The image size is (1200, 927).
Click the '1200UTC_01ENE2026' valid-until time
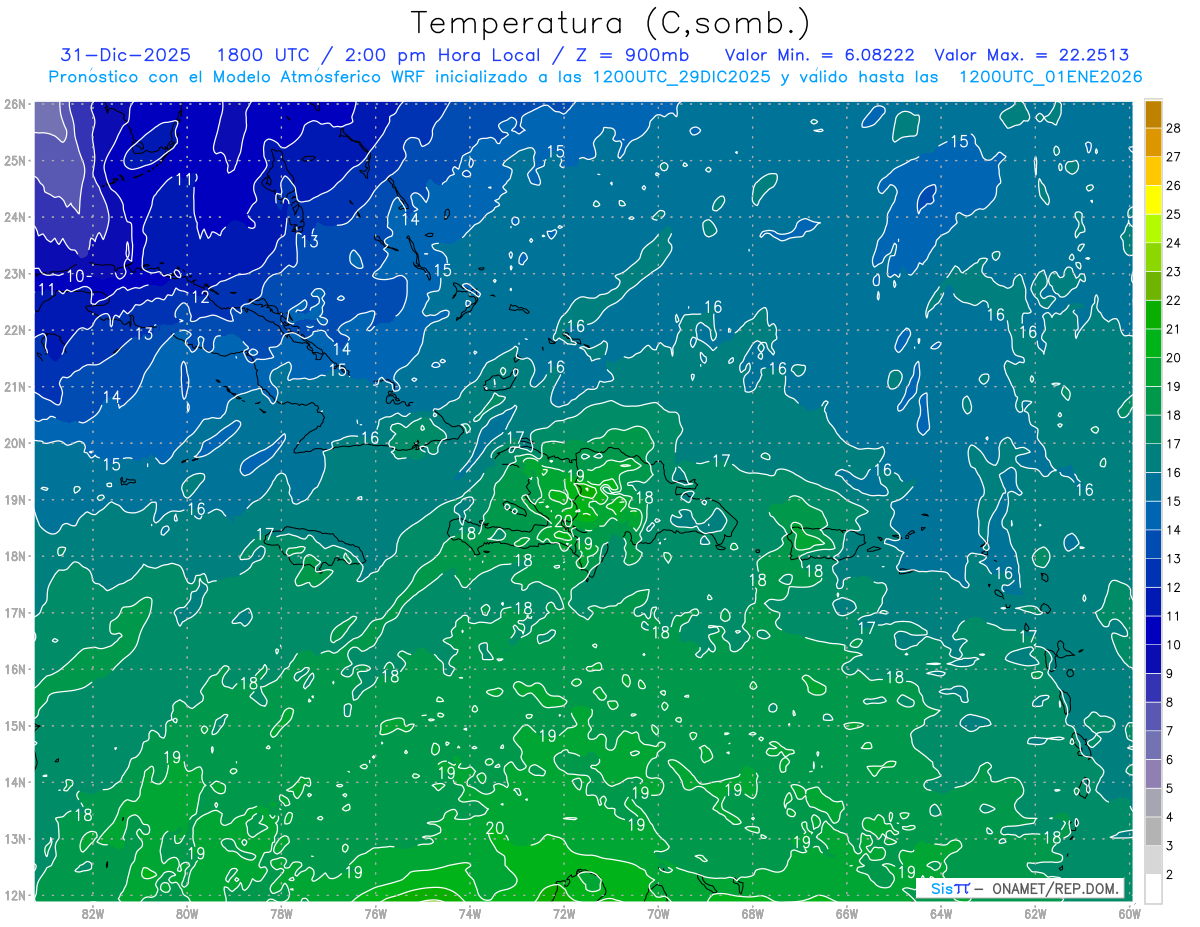pos(1050,77)
